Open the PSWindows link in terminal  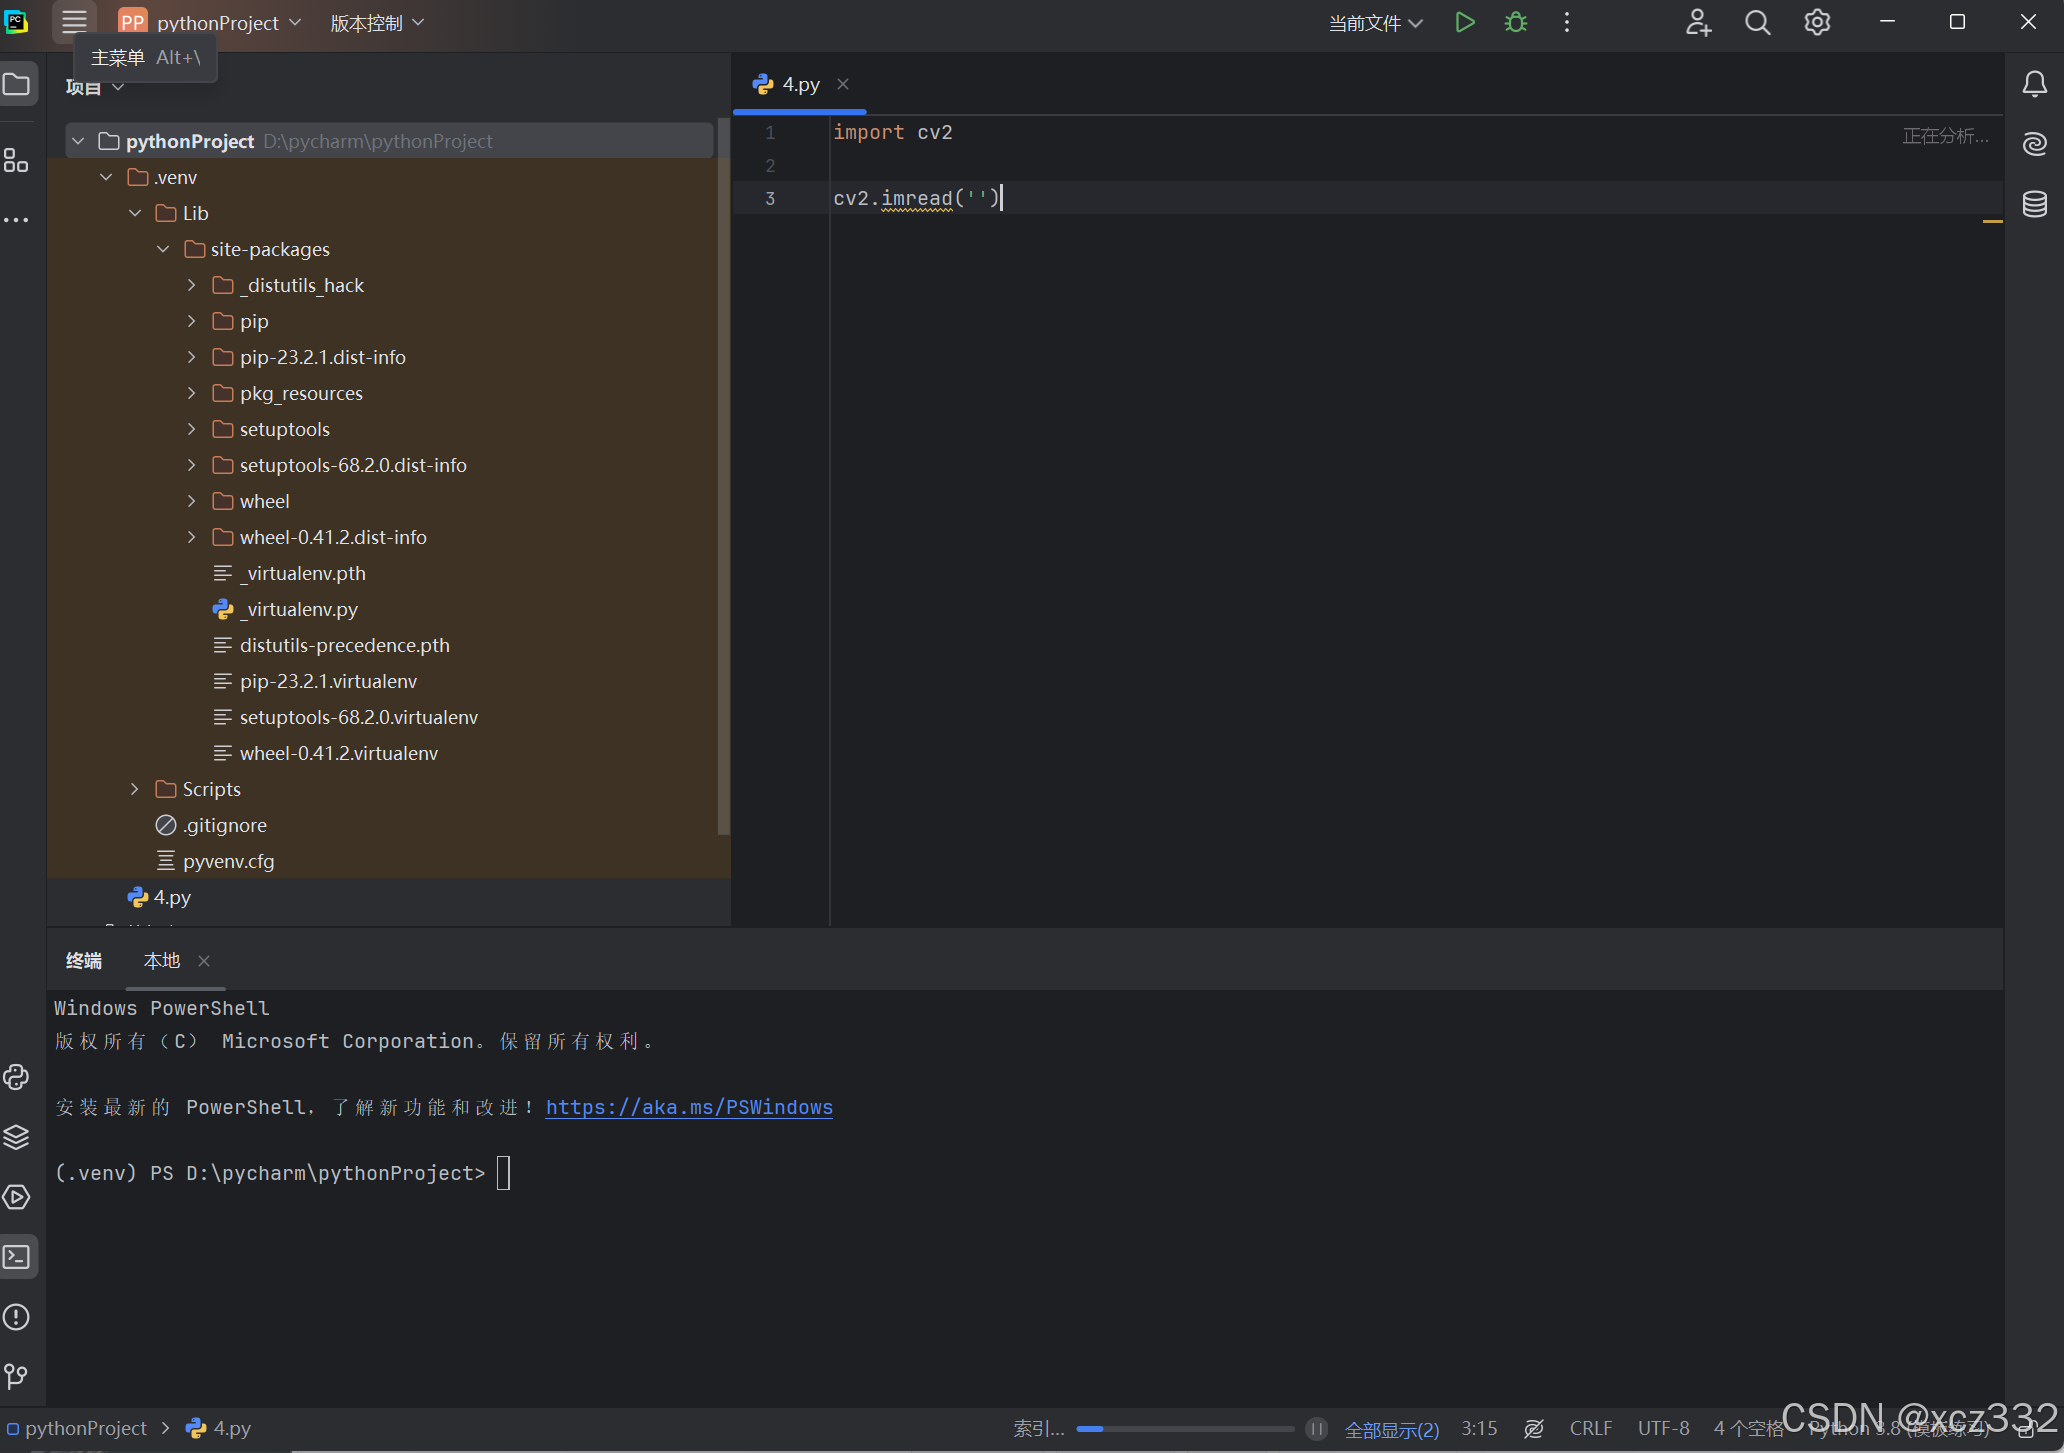(x=689, y=1107)
